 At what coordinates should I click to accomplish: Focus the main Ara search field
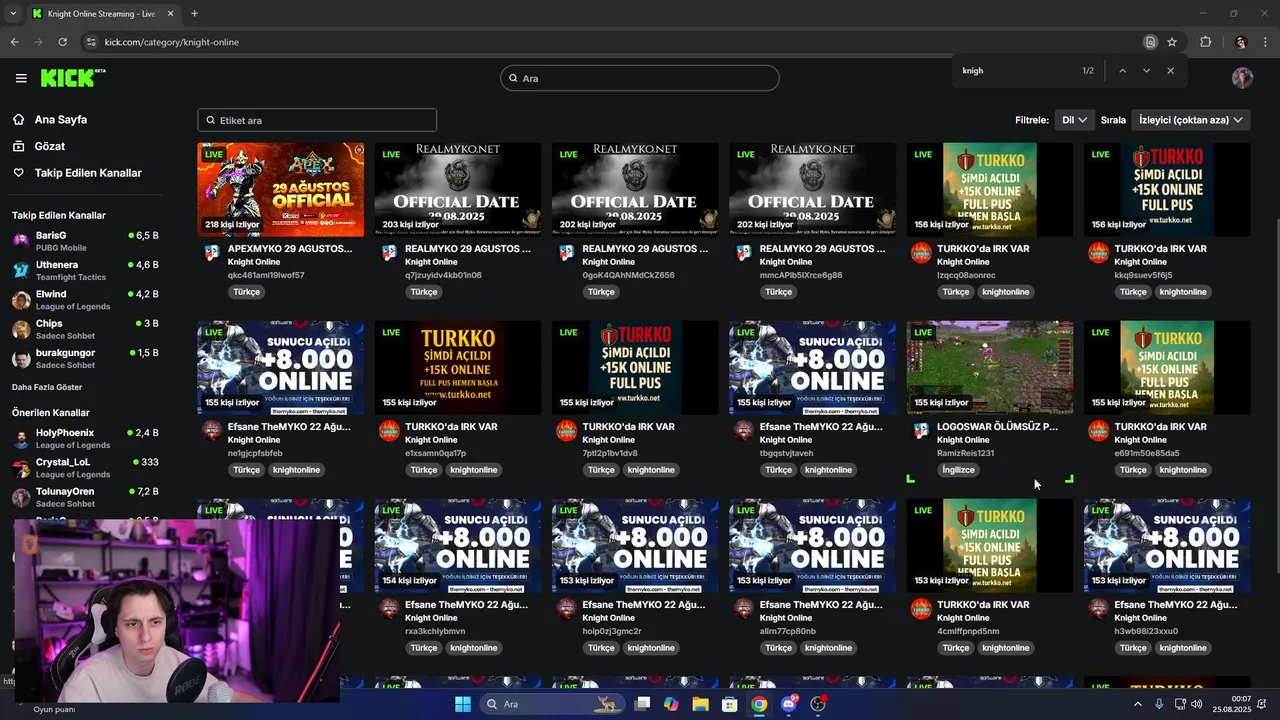point(640,78)
